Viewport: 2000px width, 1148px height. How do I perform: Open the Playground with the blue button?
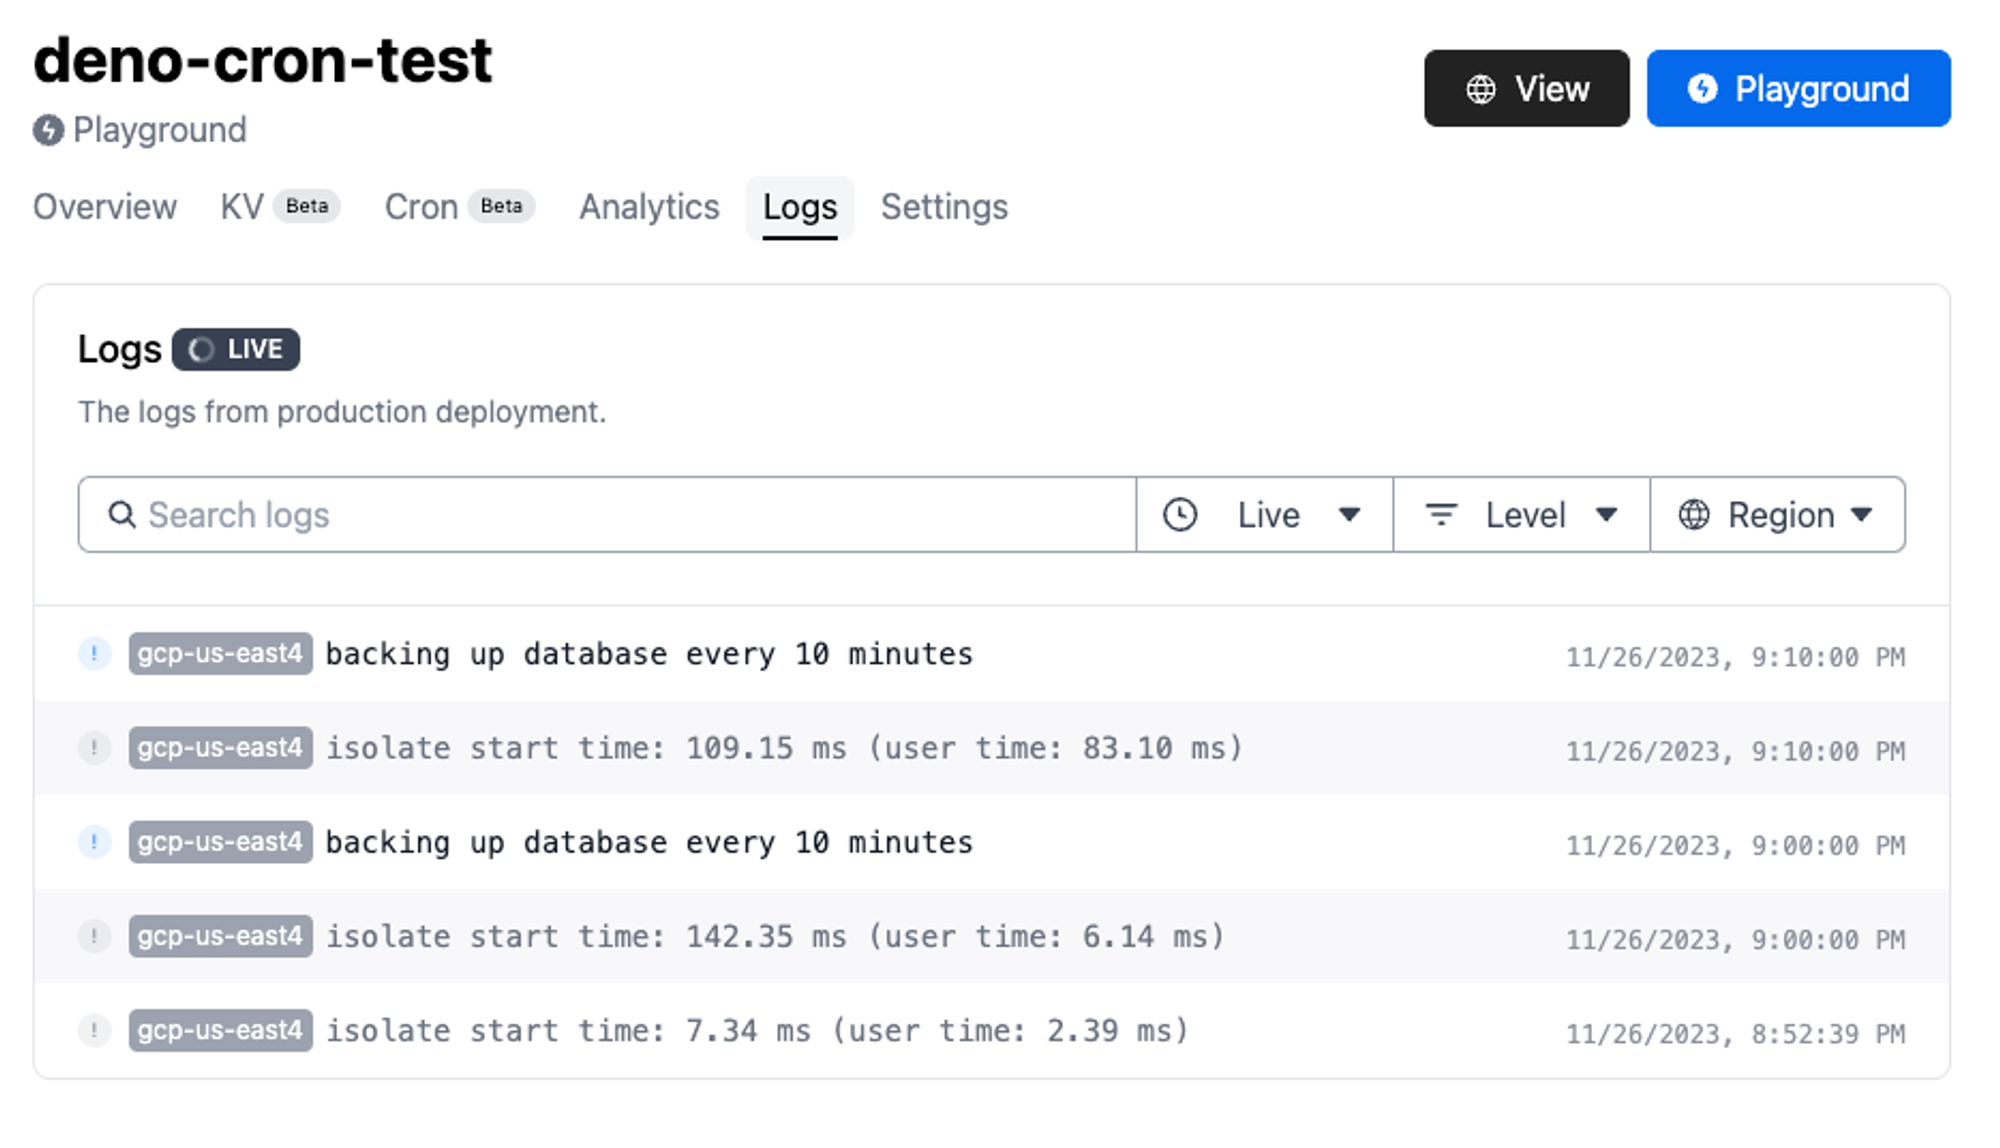click(x=1797, y=88)
